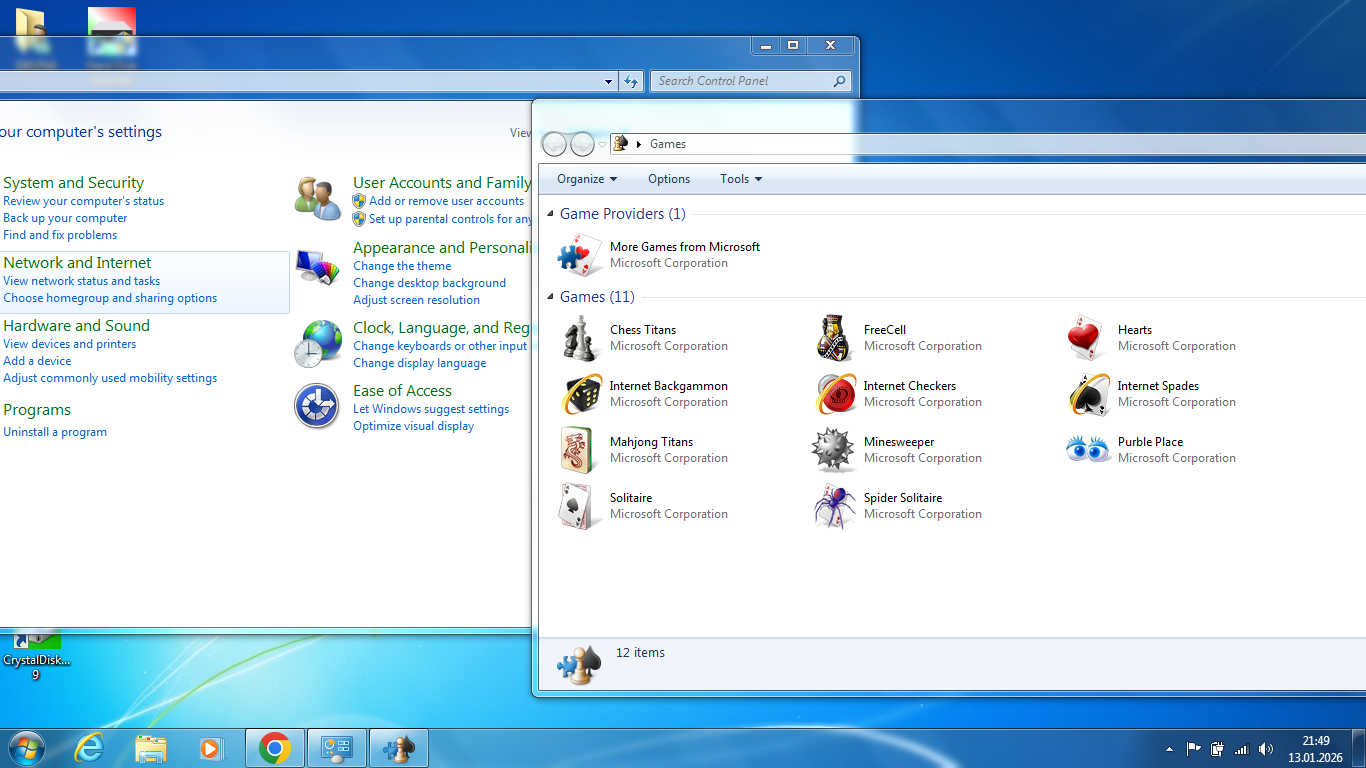Expand the Control Panel address history dropdown
Image resolution: width=1366 pixels, height=768 pixels.
pos(609,81)
